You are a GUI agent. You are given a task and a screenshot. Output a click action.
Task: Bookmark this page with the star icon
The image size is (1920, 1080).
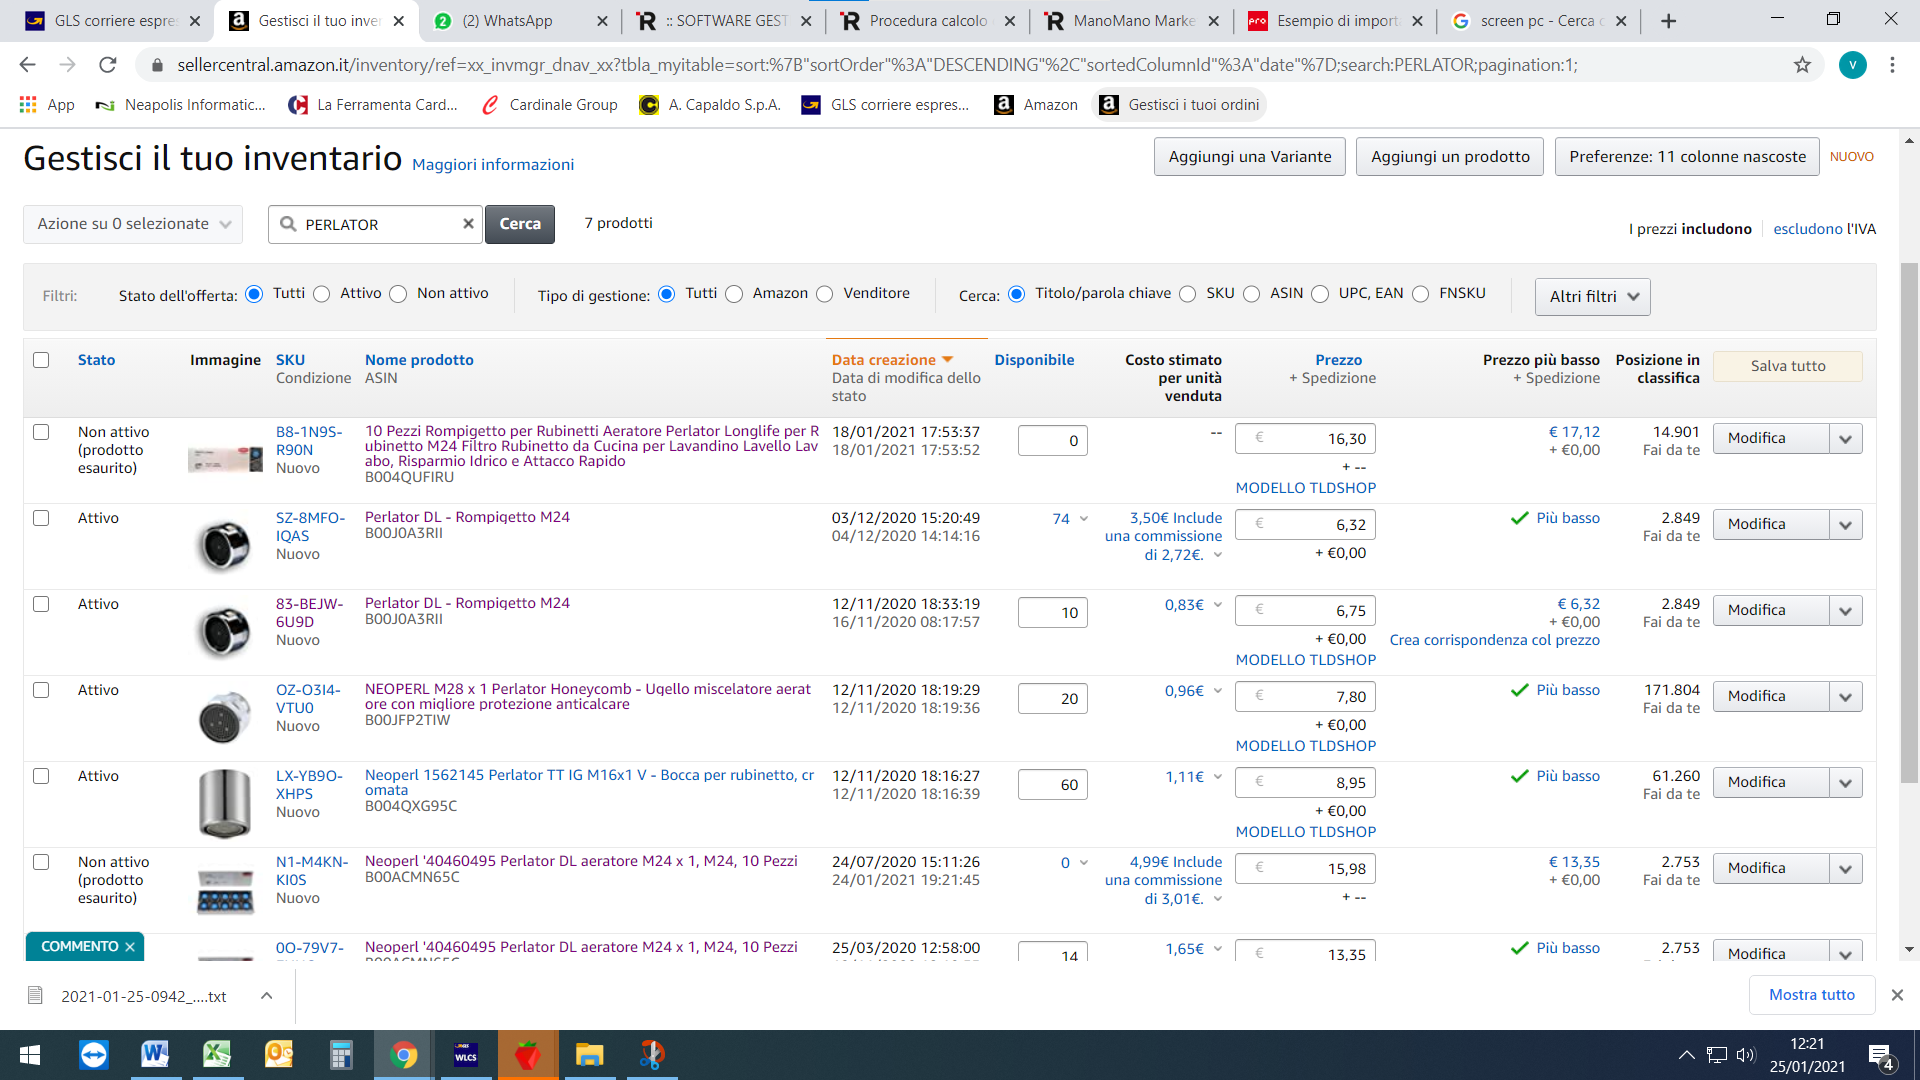coord(1802,65)
